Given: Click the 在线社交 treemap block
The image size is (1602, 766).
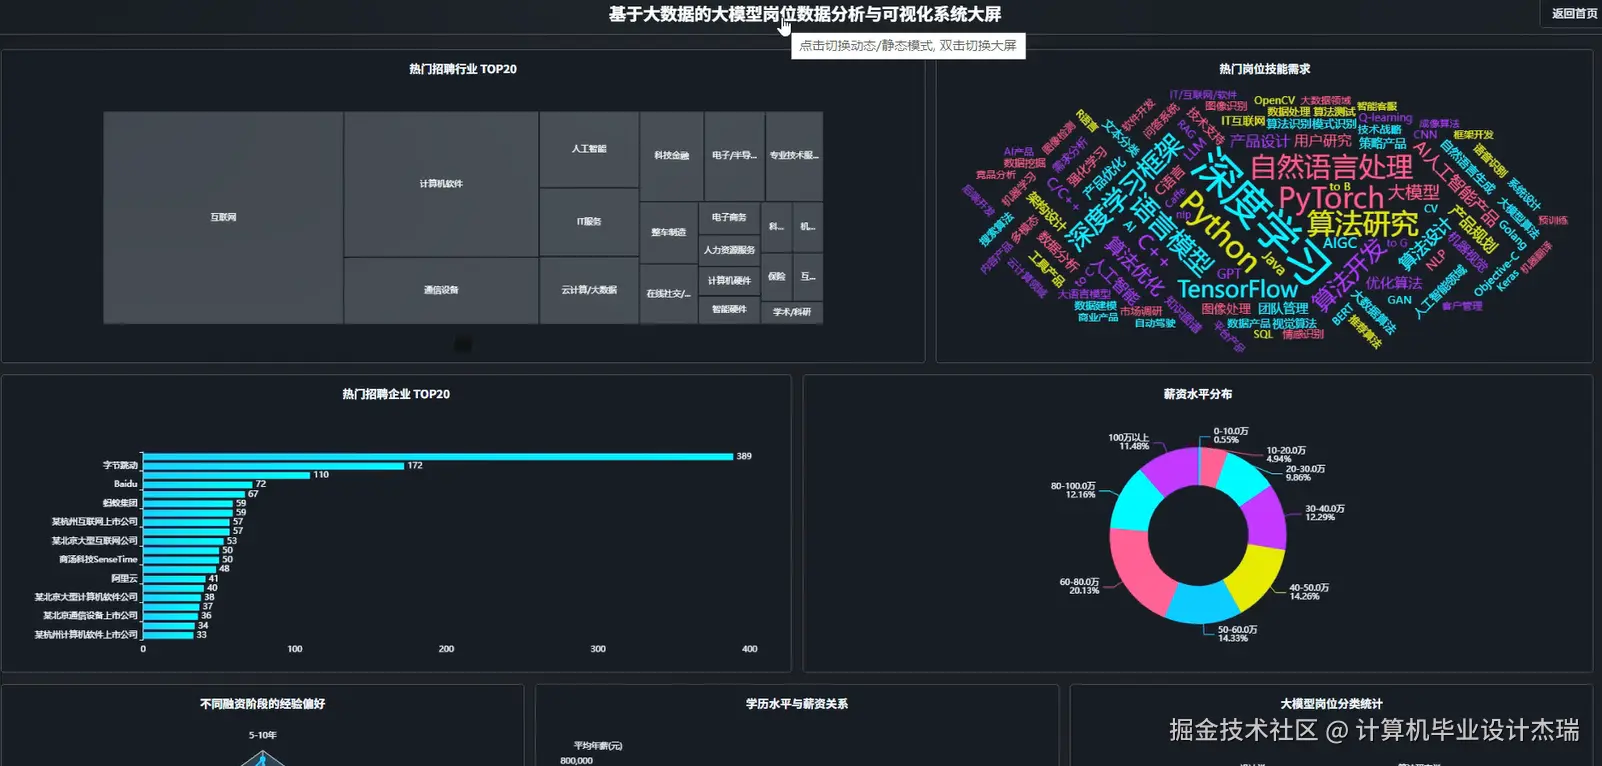Looking at the screenshot, I should click(668, 294).
